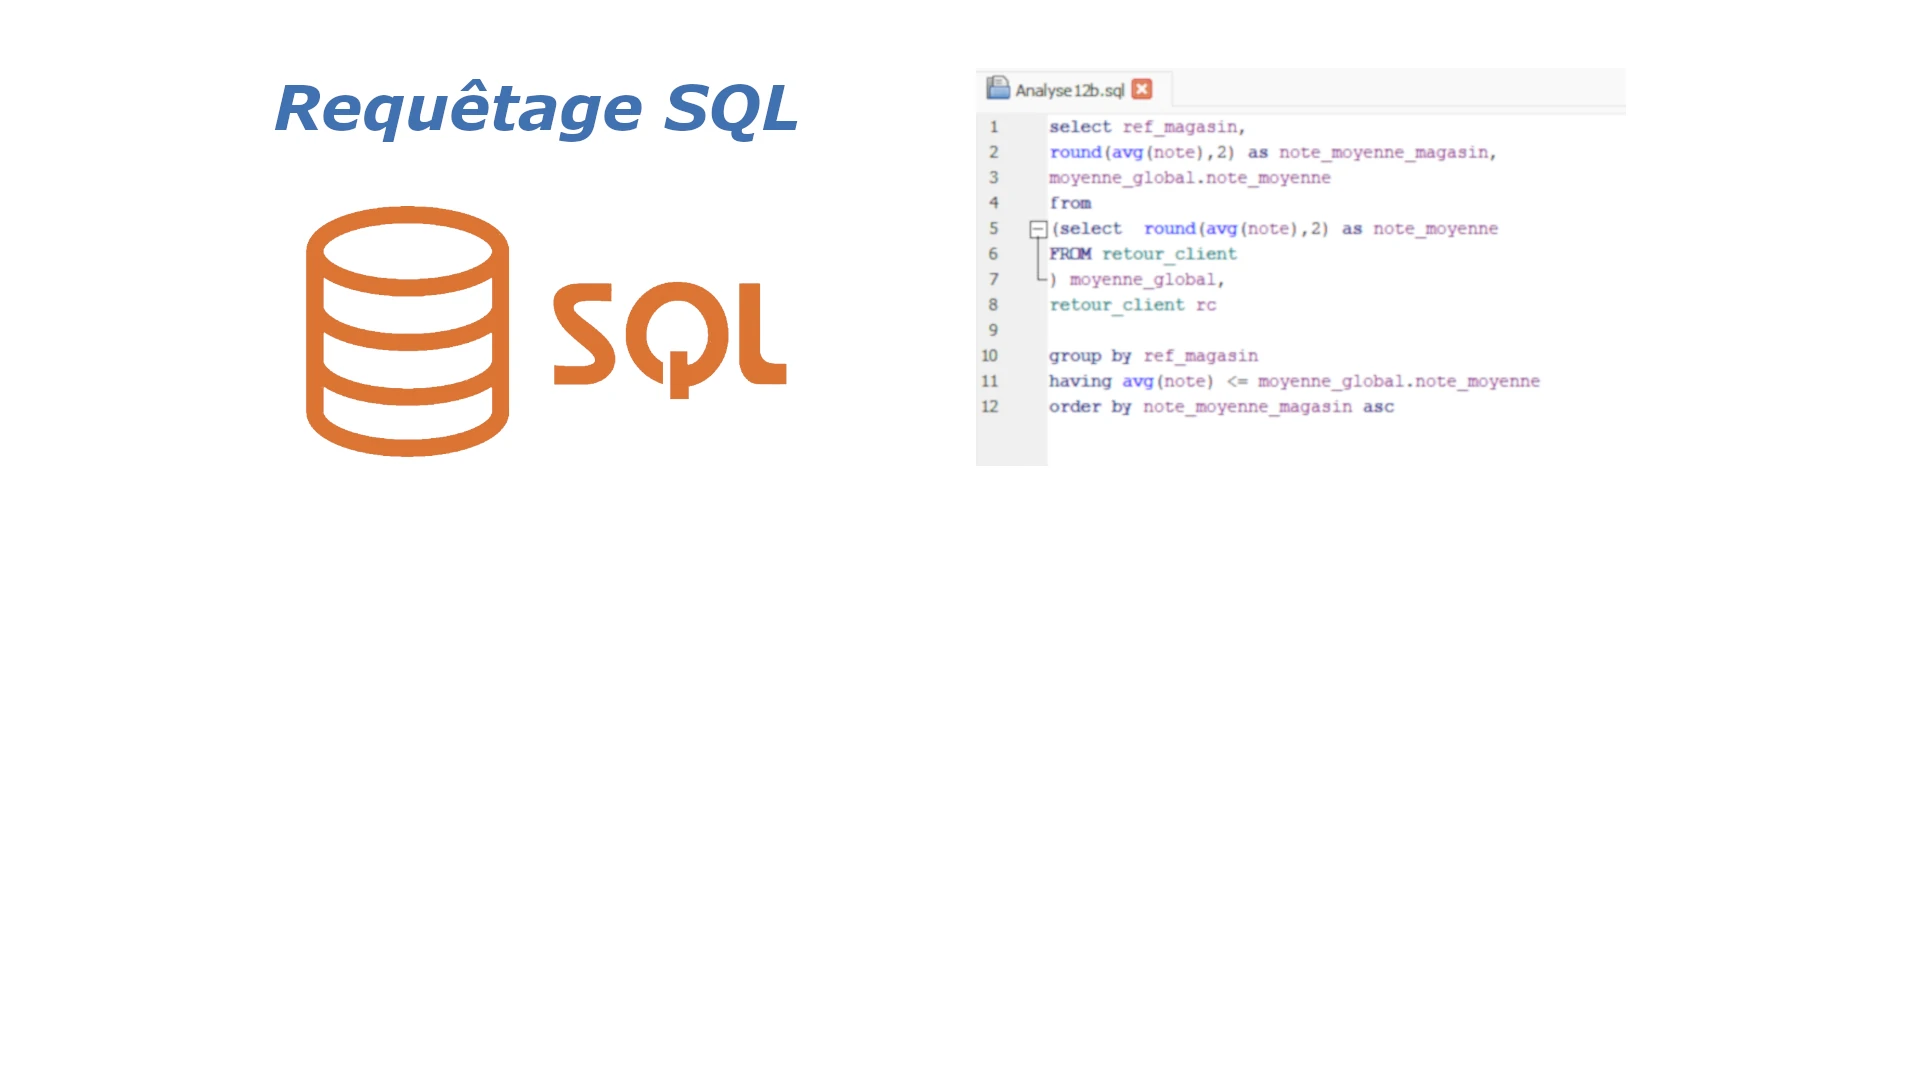Click the Requêtage SQL slide title
This screenshot has width=1920, height=1080.
point(536,108)
